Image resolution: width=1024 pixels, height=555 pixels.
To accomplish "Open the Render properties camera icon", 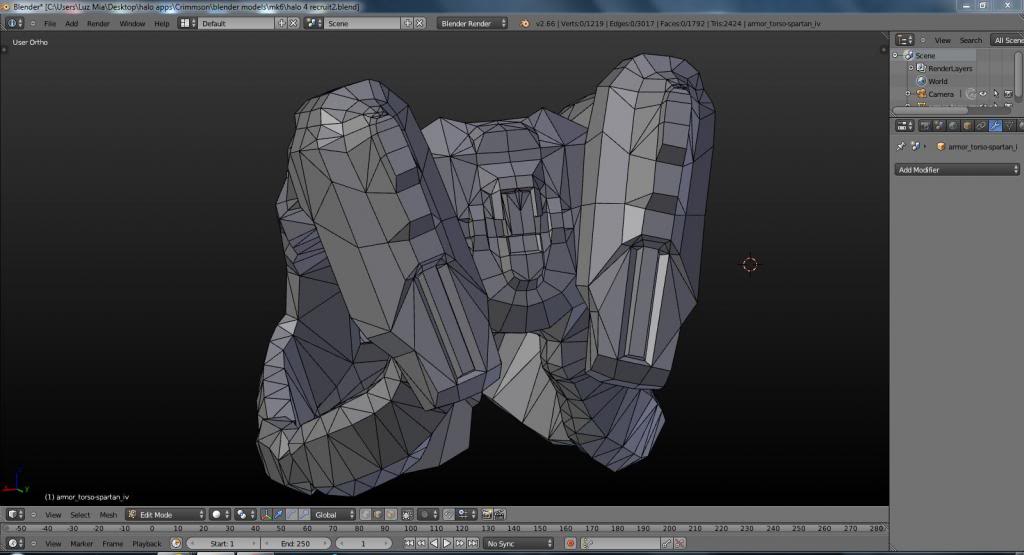I will coord(925,126).
